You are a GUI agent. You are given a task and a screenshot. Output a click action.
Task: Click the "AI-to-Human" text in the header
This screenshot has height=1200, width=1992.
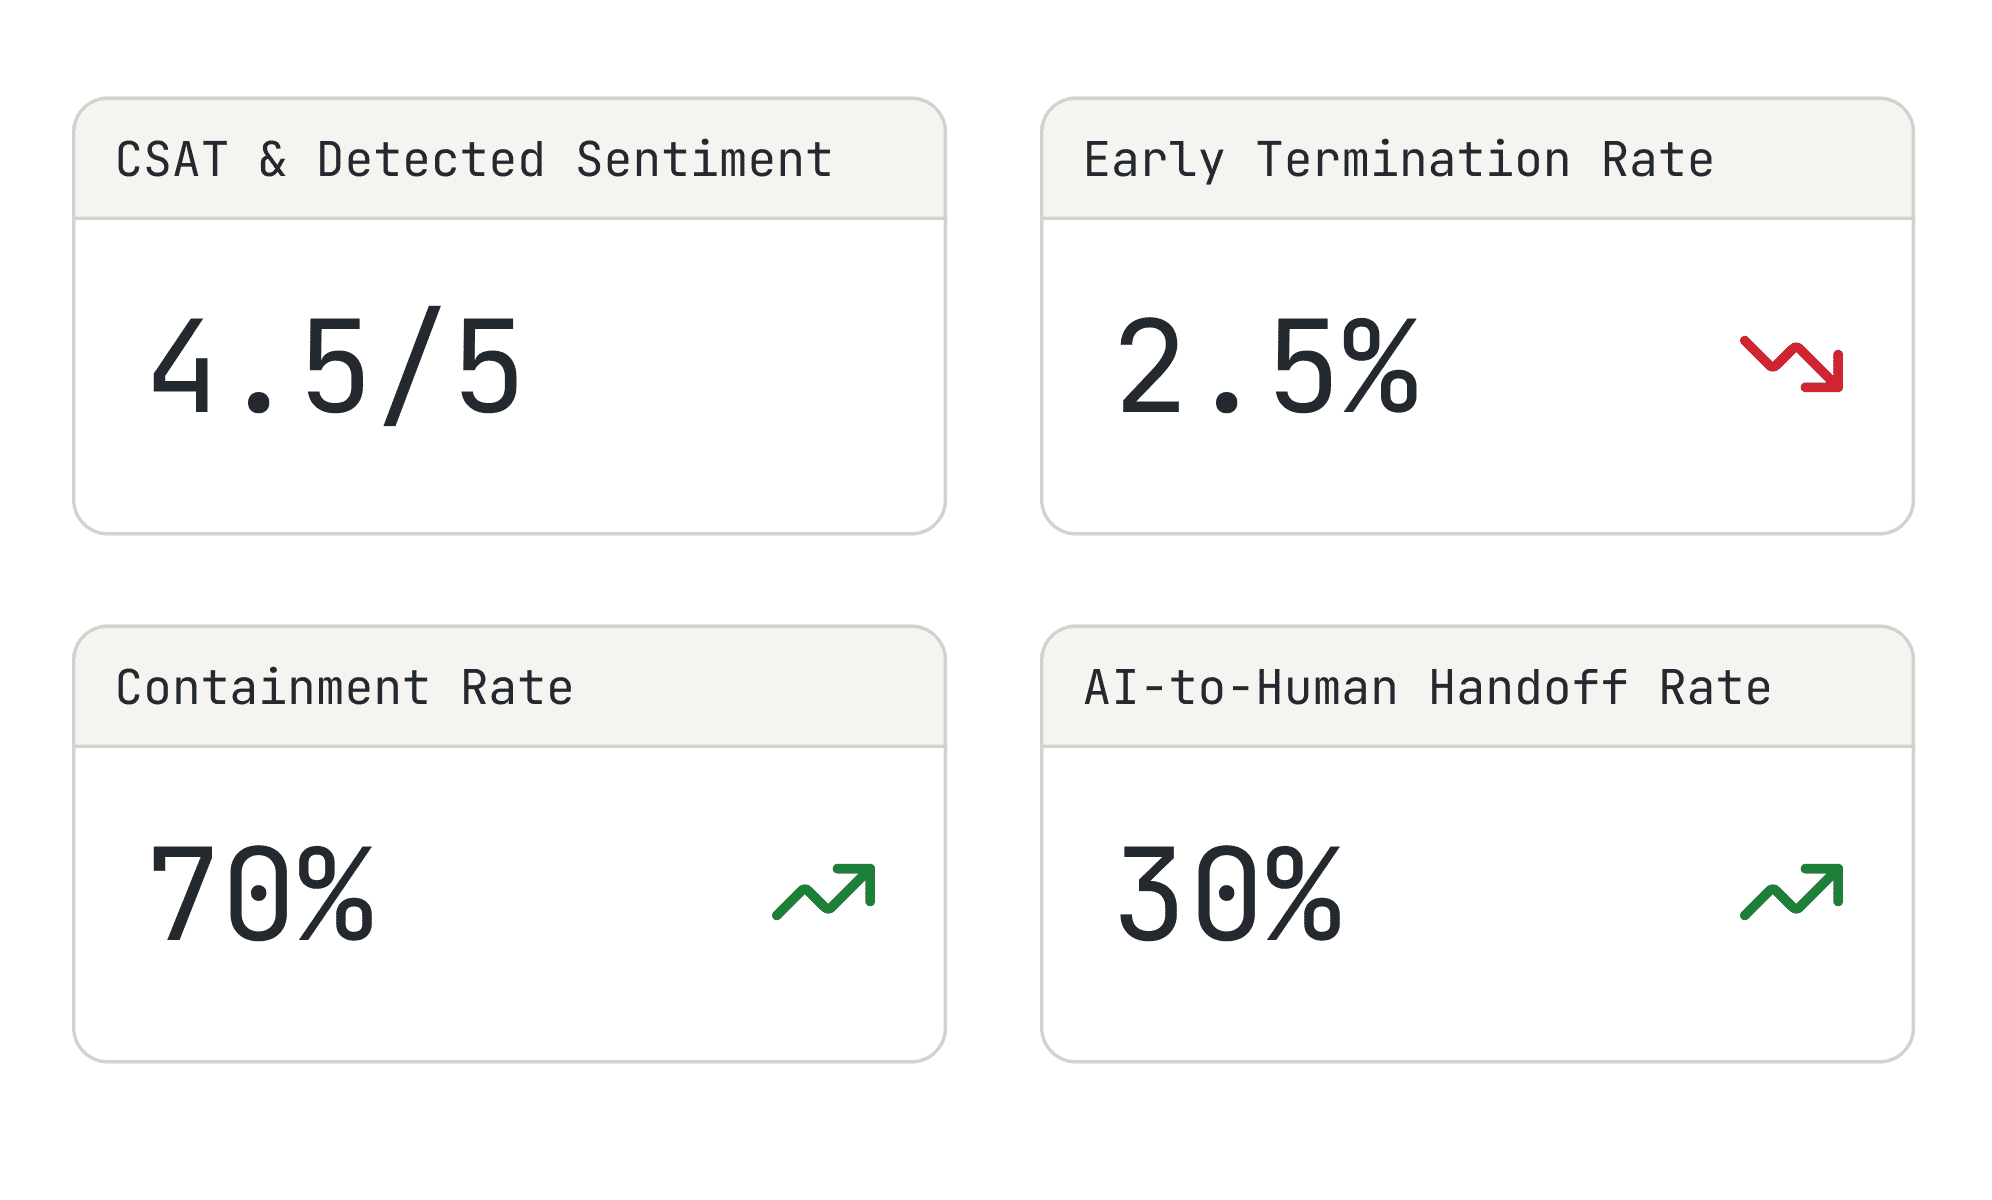pos(1240,688)
